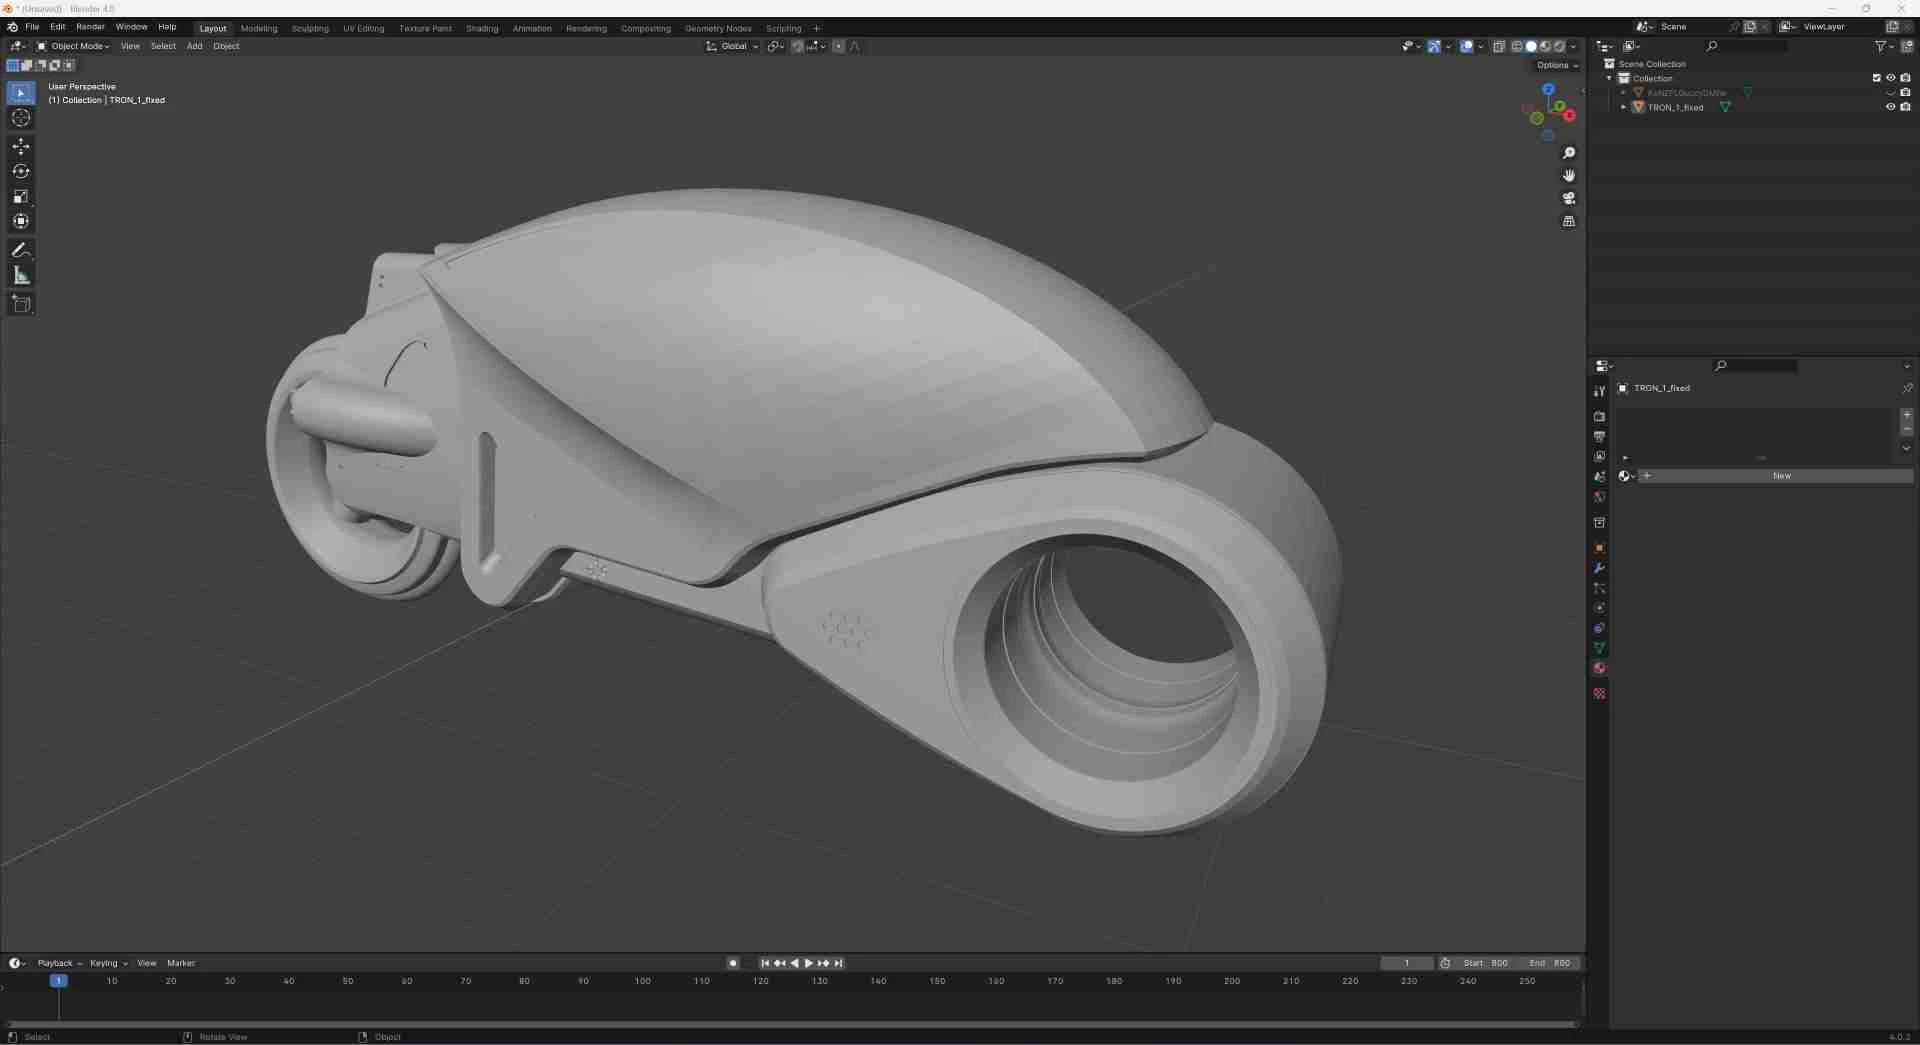
Task: Toggle auto keying record button
Action: tap(733, 963)
